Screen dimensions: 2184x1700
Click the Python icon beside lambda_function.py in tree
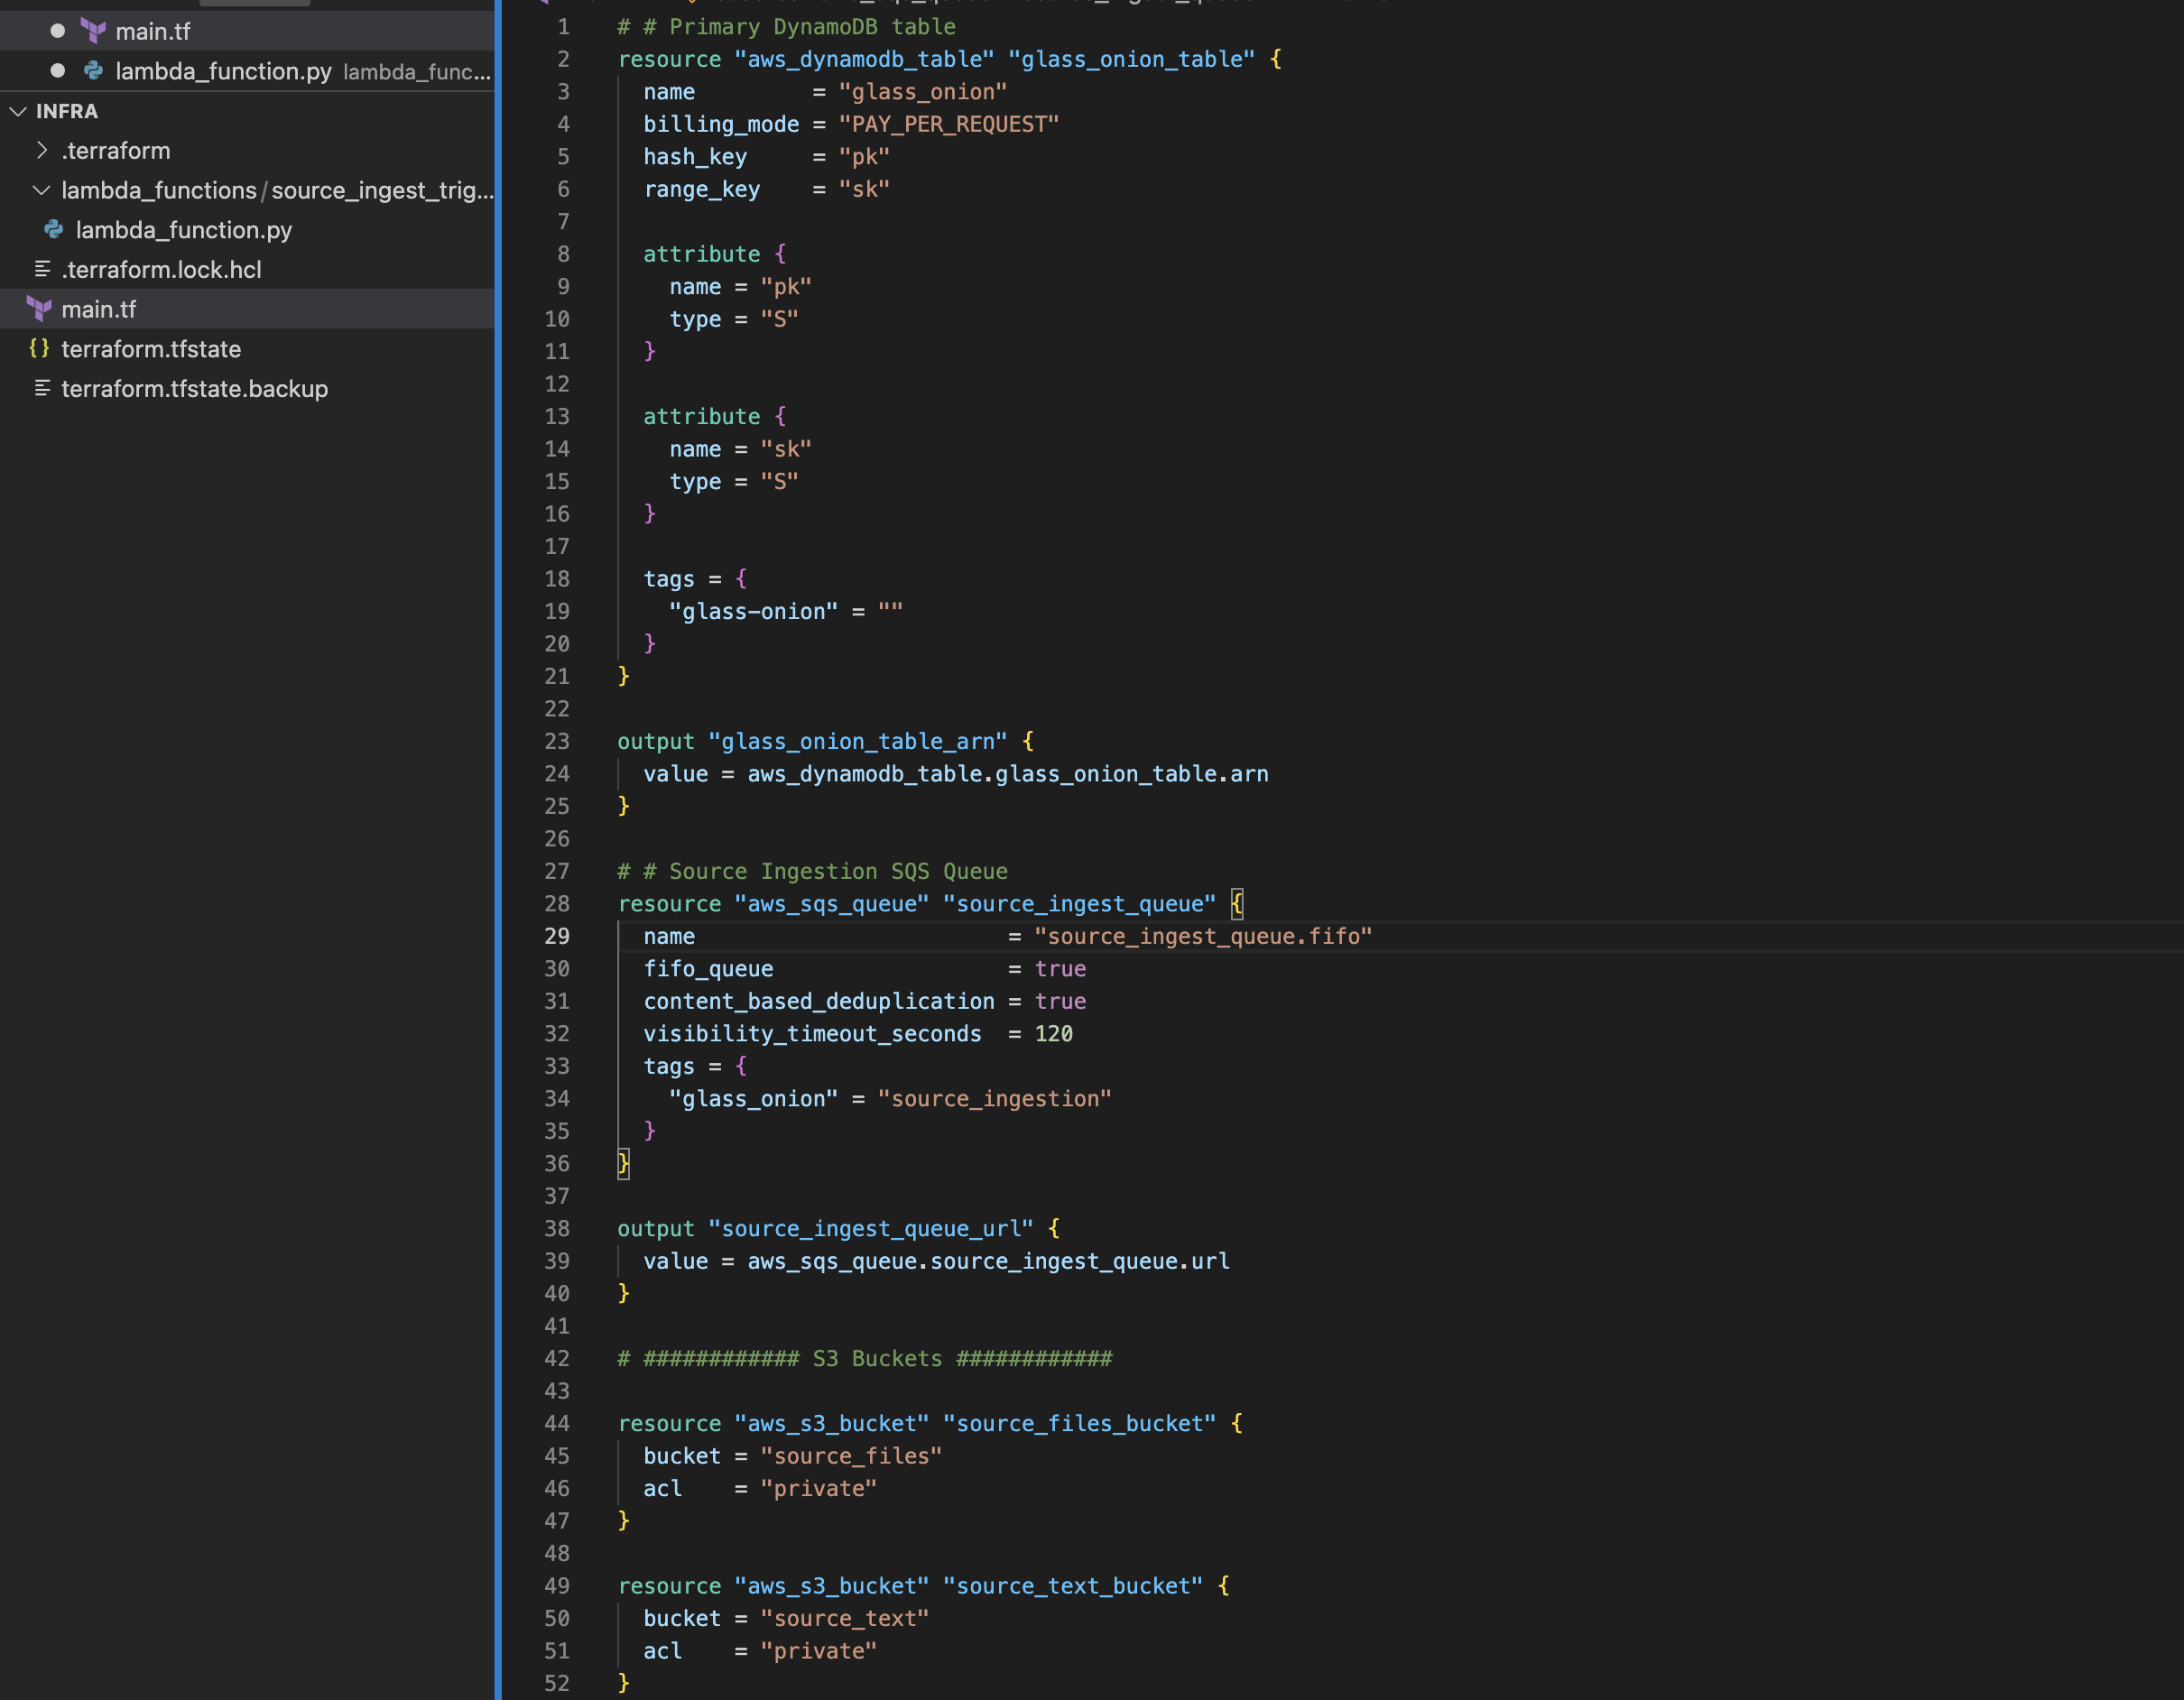[54, 230]
